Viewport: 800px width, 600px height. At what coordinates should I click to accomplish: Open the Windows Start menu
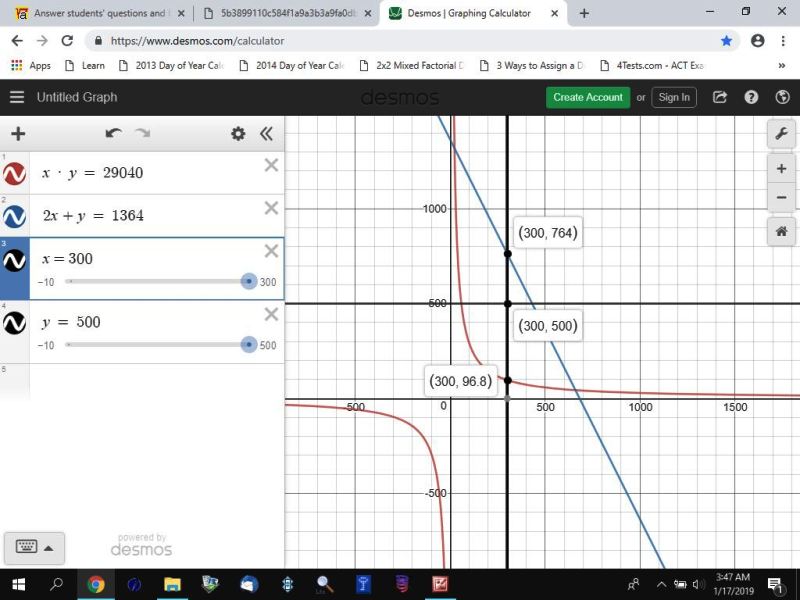coord(18,584)
